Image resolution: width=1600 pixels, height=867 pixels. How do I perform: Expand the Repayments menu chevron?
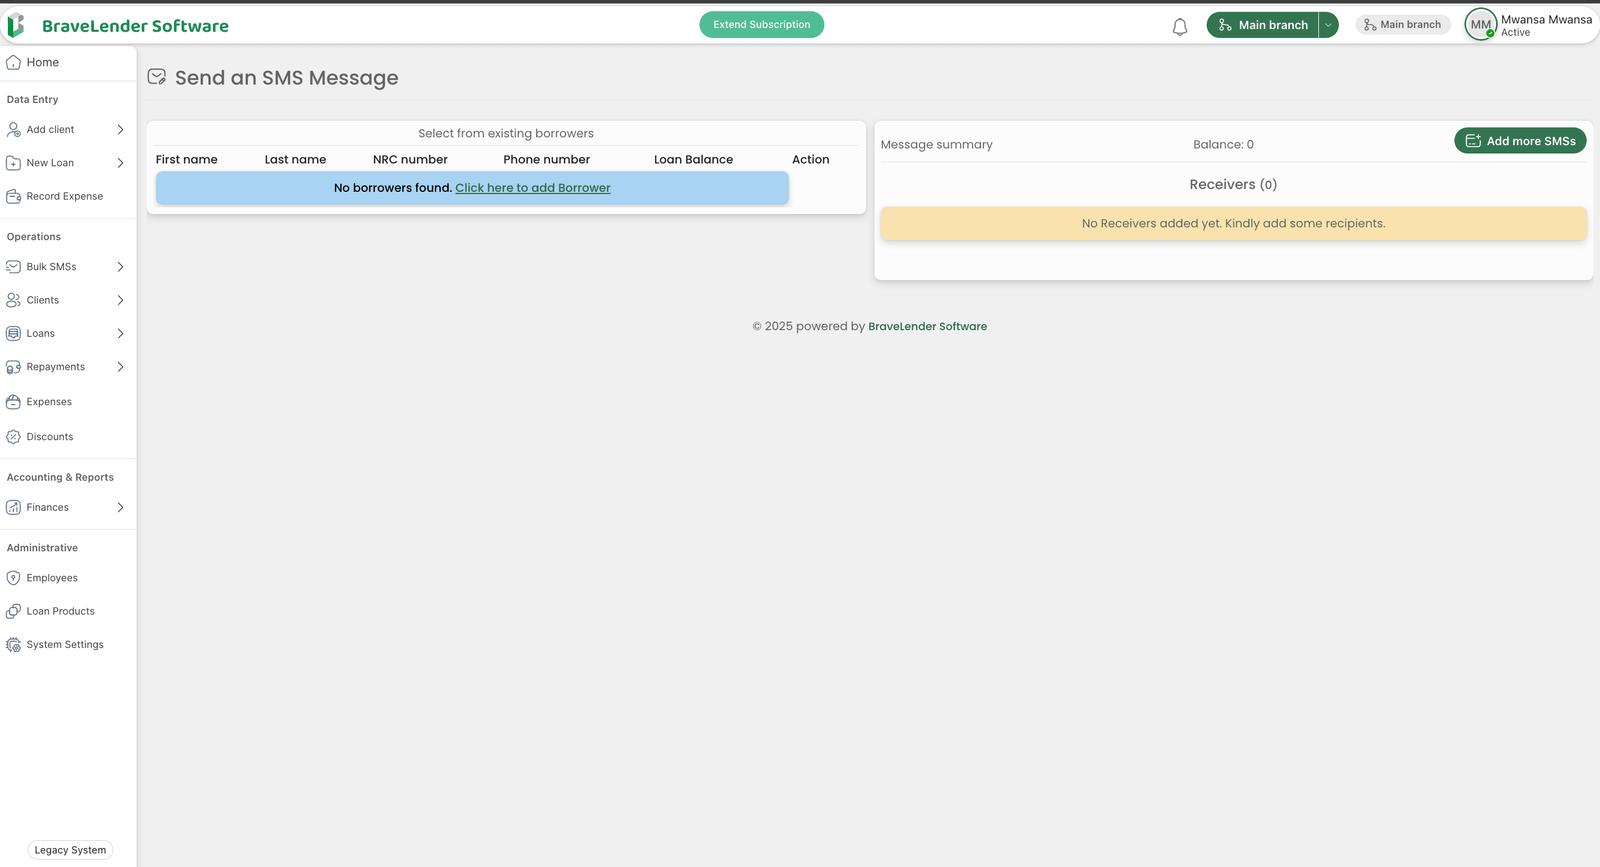[120, 367]
